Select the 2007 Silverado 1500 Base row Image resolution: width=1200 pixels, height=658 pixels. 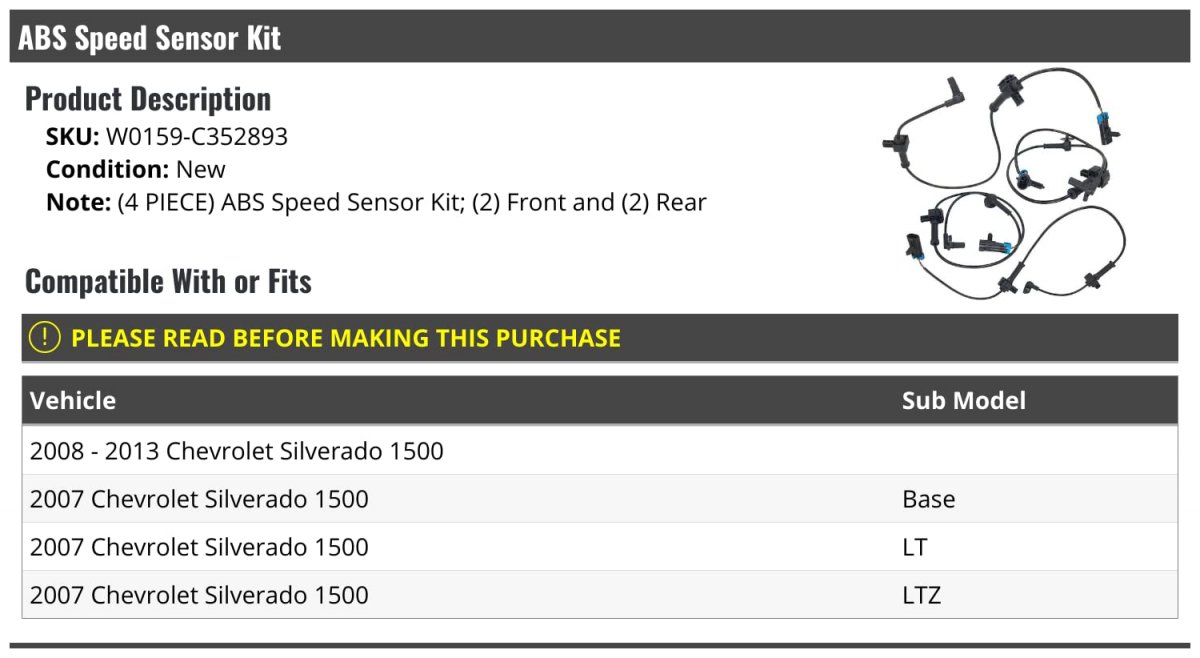pyautogui.click(x=600, y=499)
